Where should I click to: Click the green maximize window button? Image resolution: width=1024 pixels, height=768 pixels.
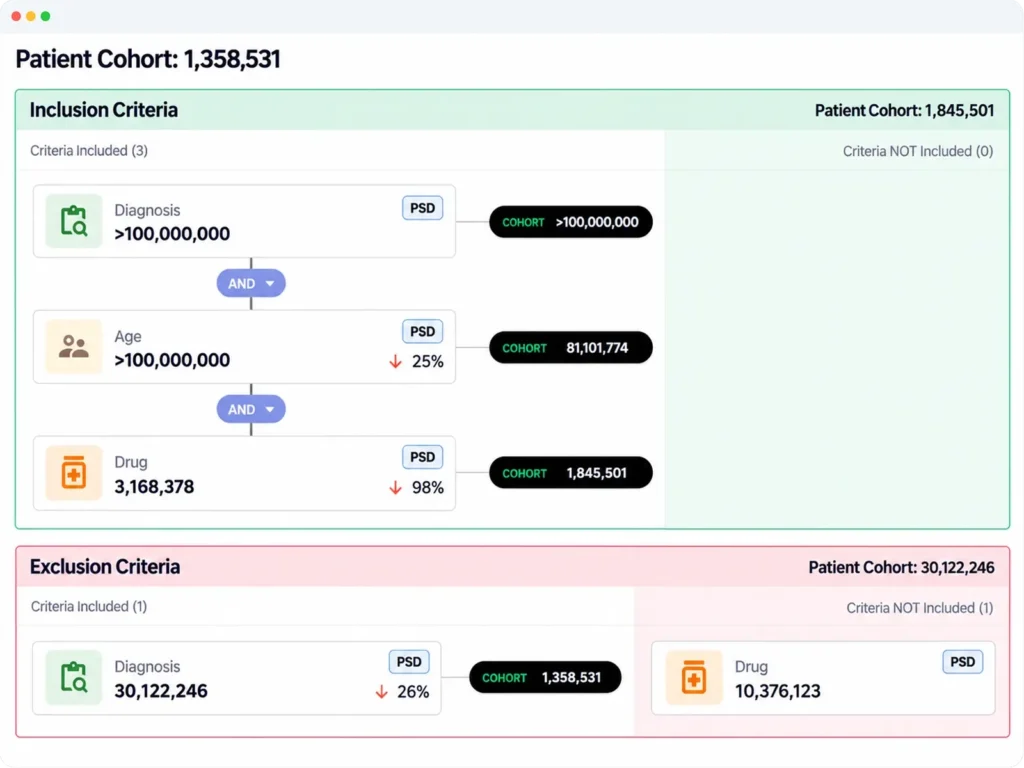45,16
